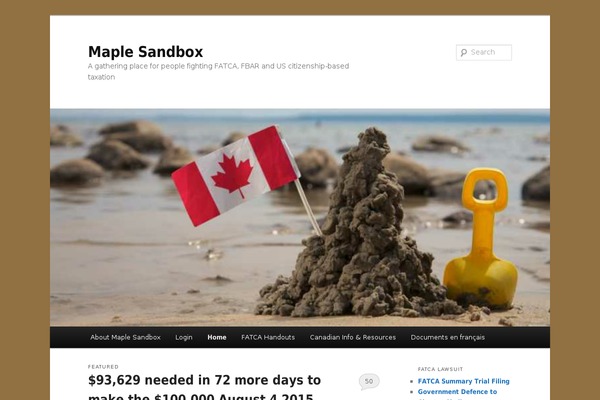
Task: Click the bullet beside FATCA Summary Trial Filing
Action: coord(412,382)
